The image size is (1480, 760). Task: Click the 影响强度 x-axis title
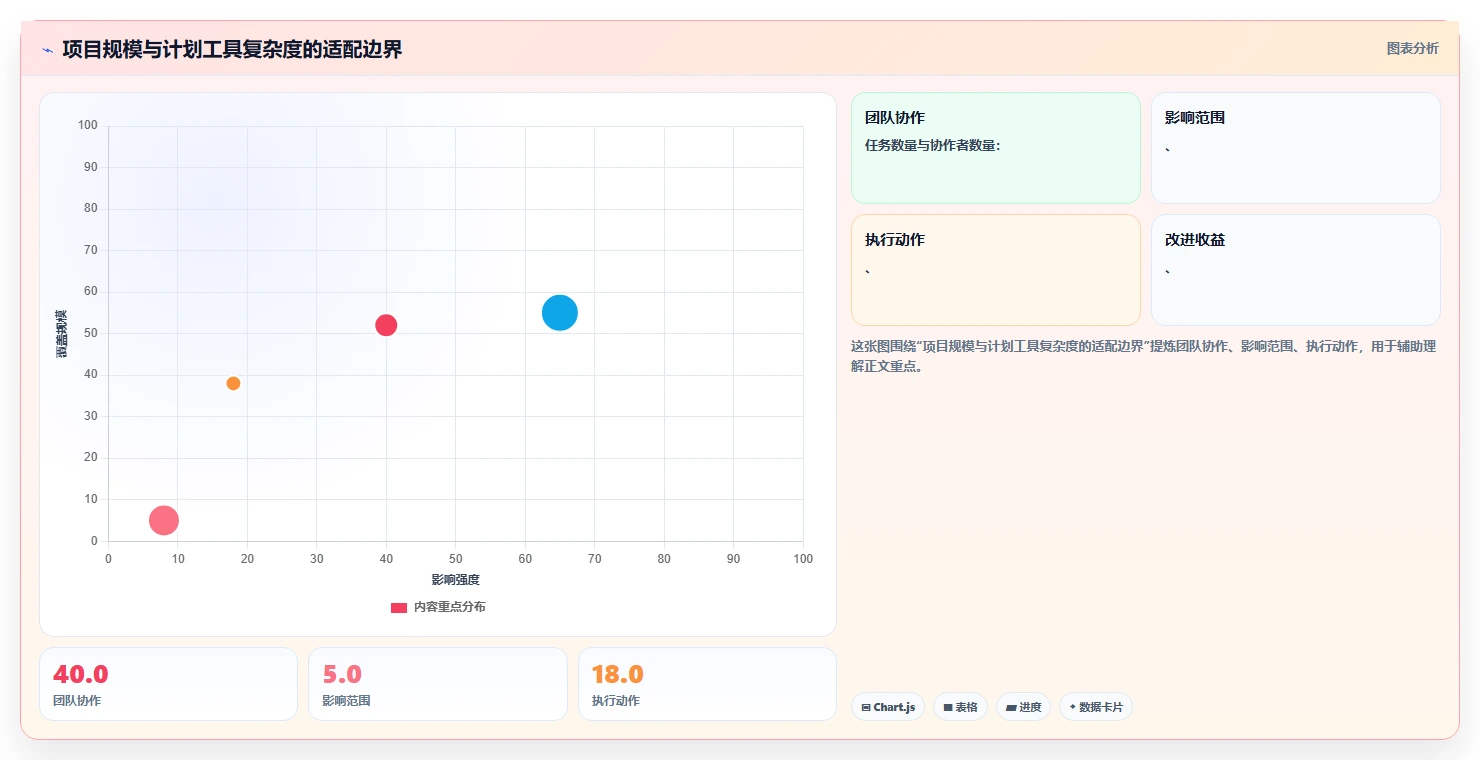point(456,579)
